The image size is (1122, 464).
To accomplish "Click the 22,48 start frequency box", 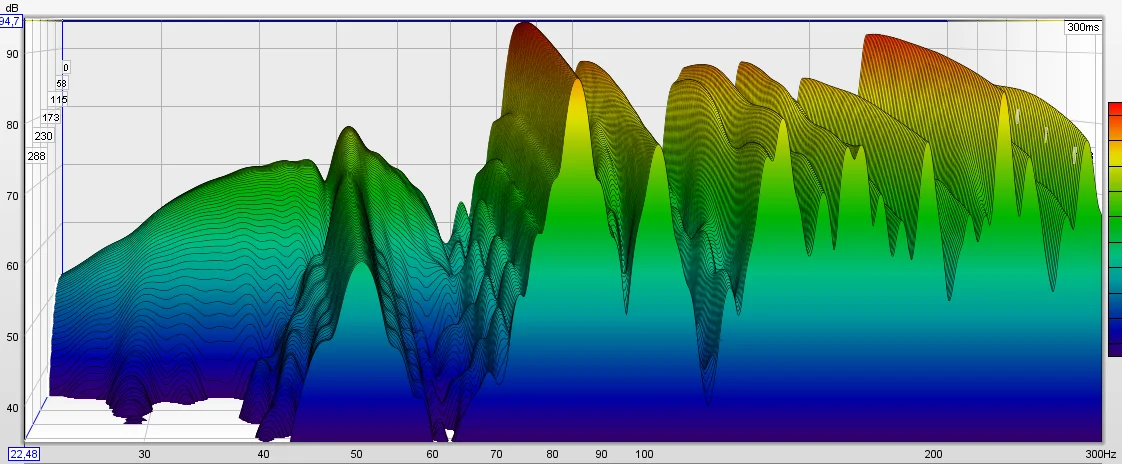I will coord(22,455).
